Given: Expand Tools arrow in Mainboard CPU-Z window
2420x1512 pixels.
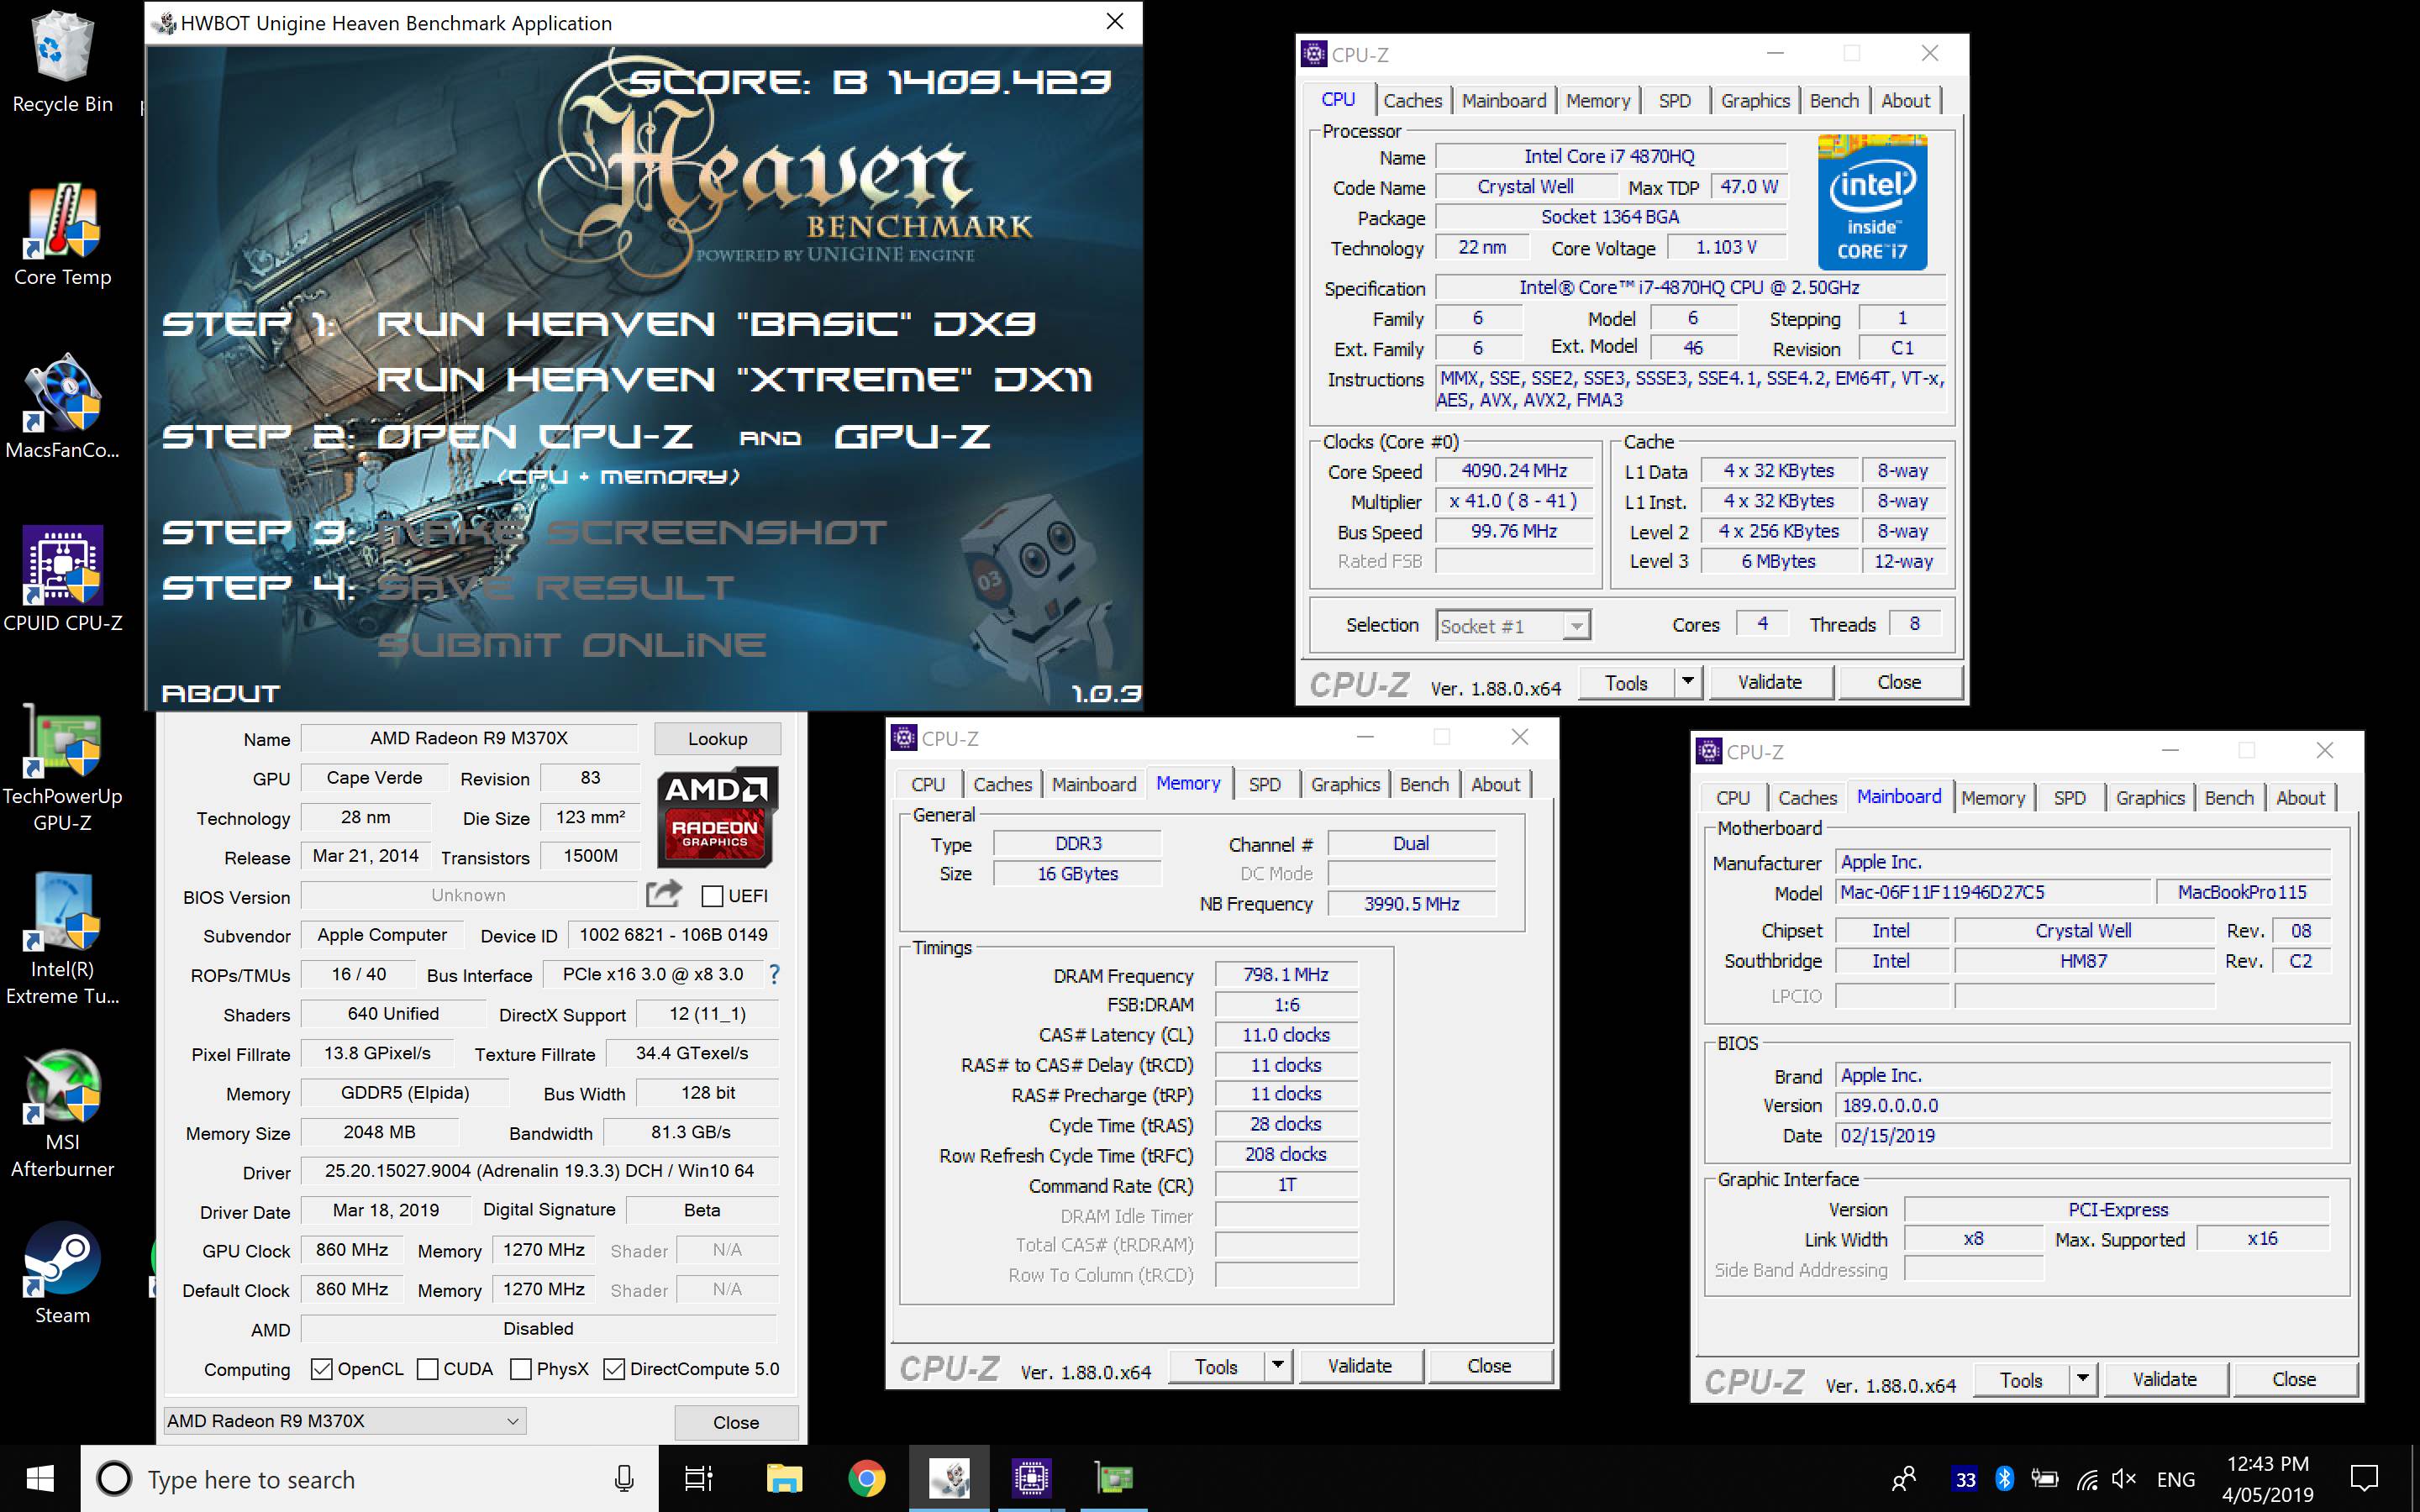Looking at the screenshot, I should [2082, 1379].
